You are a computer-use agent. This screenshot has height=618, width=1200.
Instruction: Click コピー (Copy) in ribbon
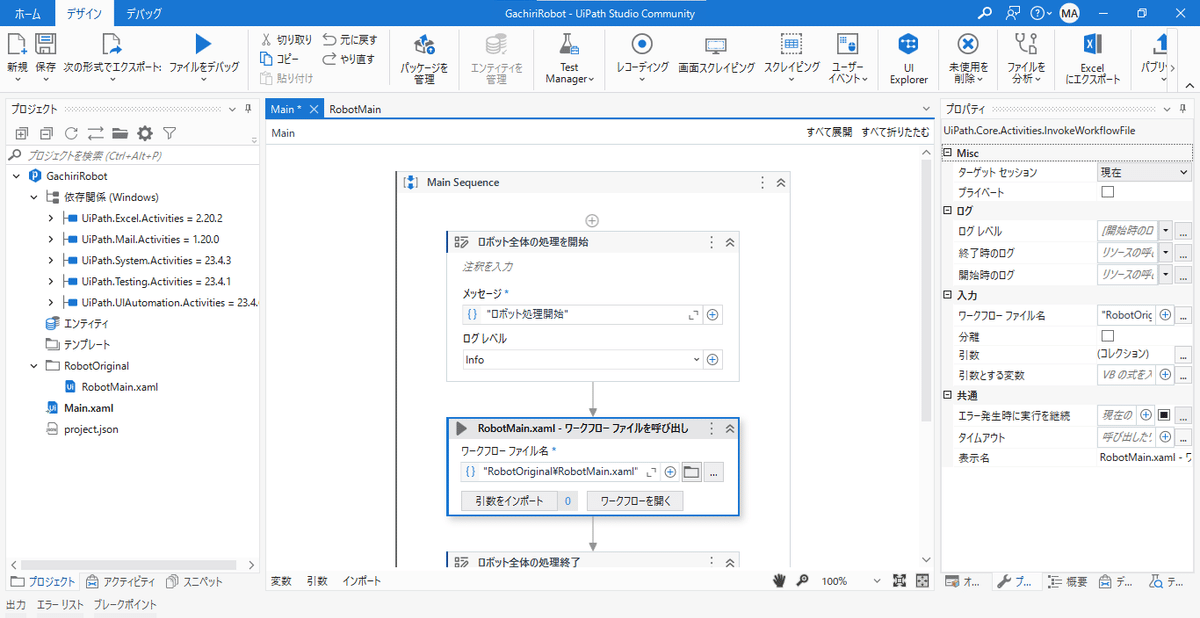[279, 59]
